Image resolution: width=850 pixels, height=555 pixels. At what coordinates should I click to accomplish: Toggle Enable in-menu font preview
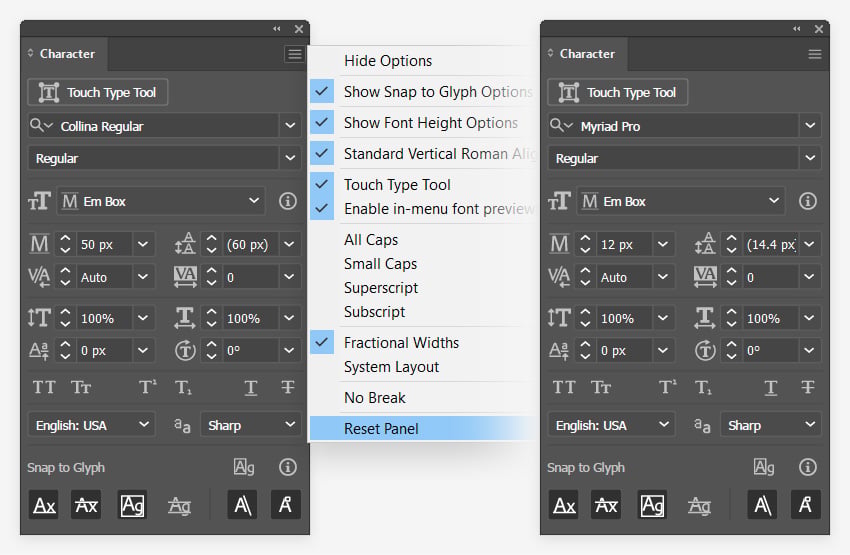pyautogui.click(x=423, y=209)
